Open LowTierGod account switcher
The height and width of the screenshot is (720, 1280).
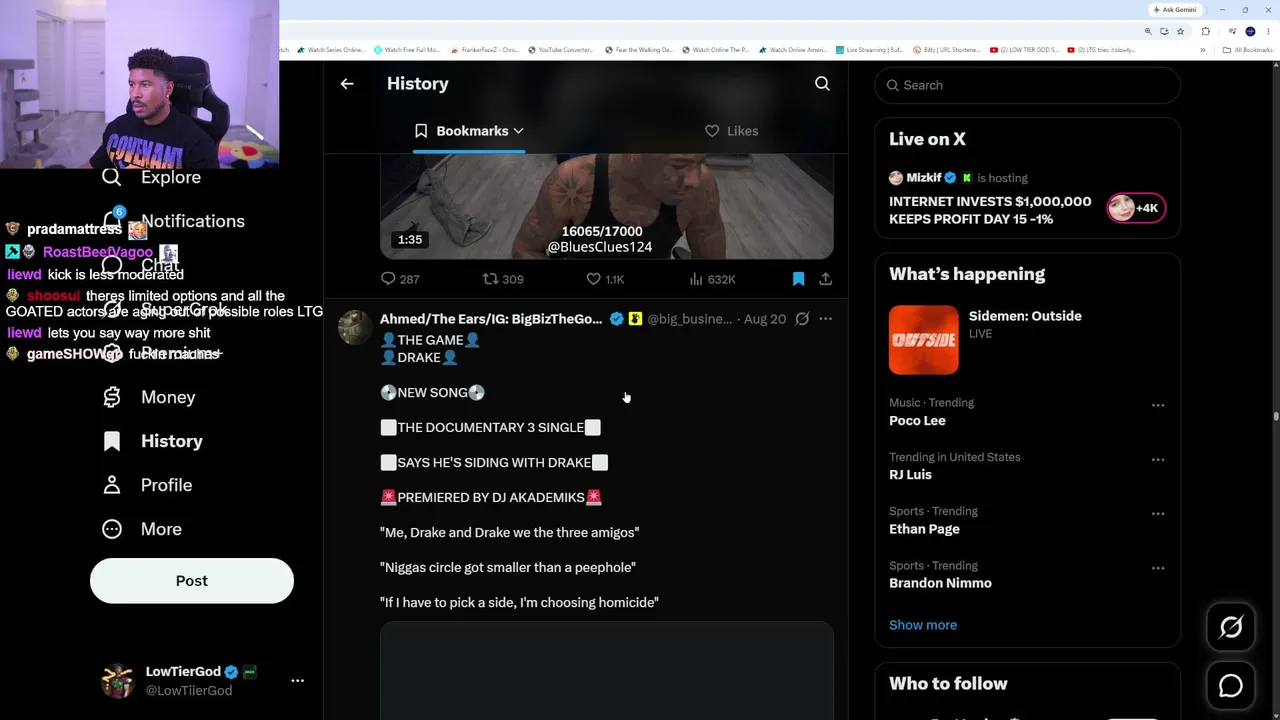pyautogui.click(x=203, y=680)
